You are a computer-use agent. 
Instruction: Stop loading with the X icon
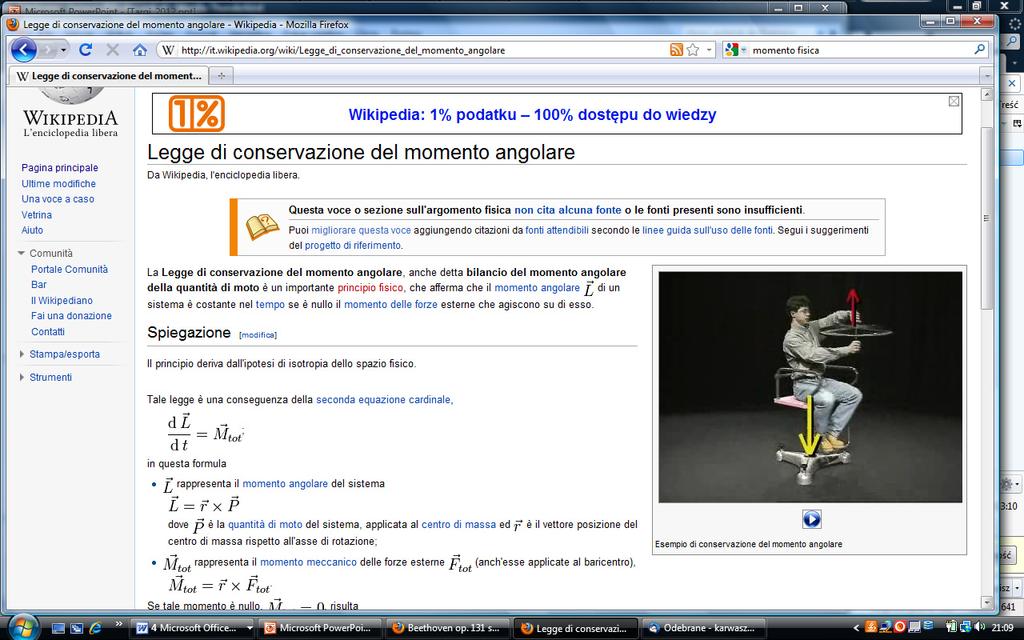[x=112, y=50]
